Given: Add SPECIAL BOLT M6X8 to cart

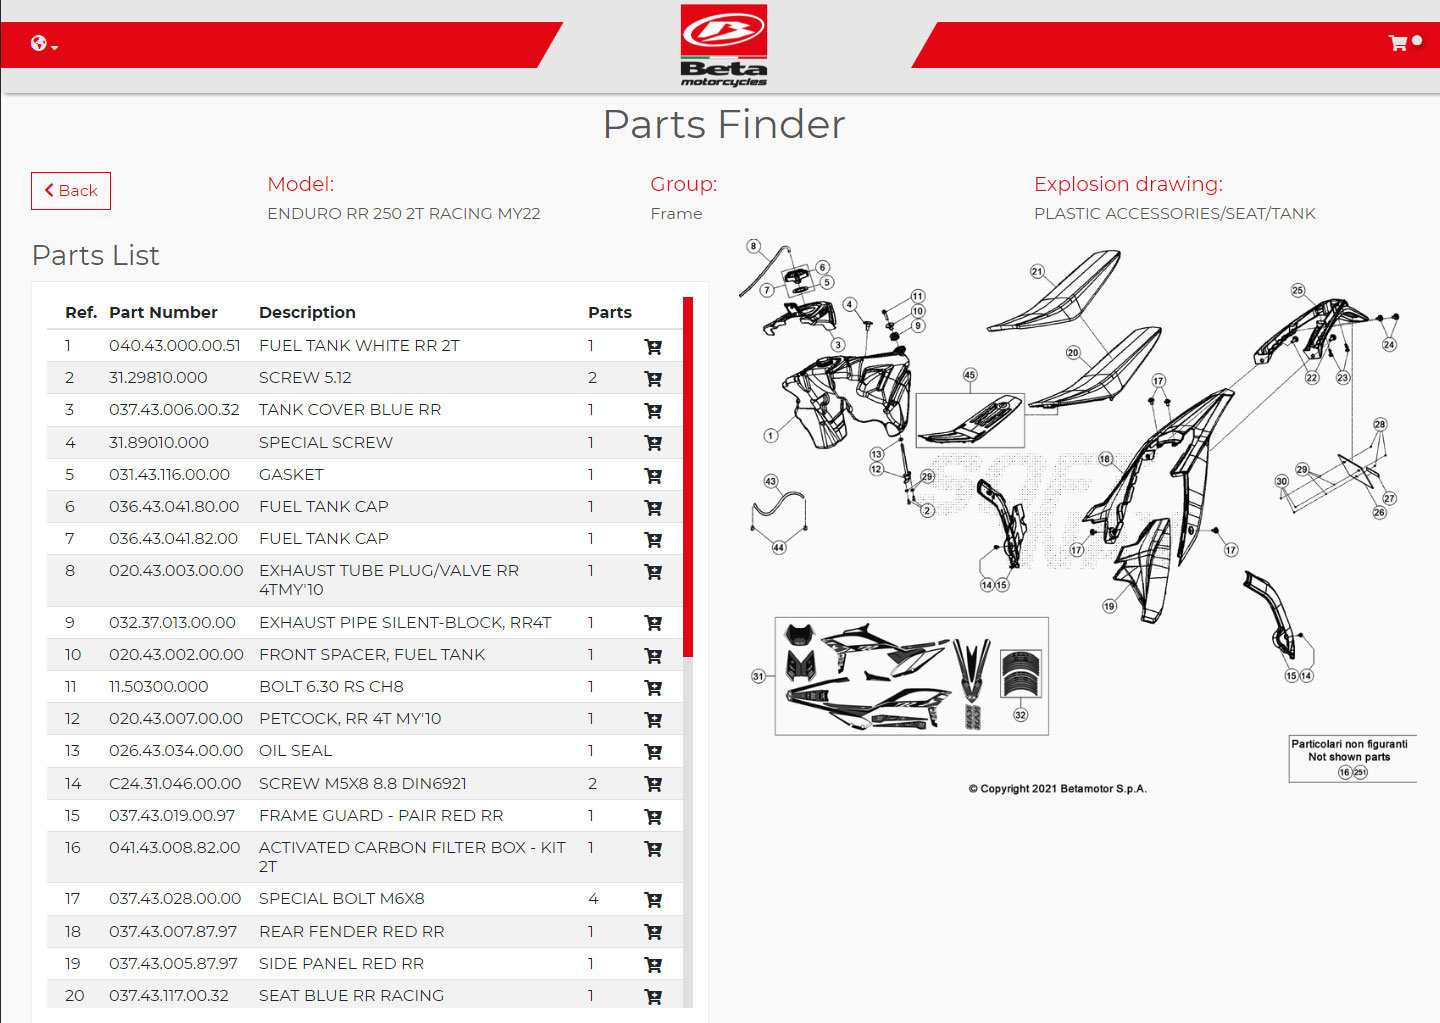Looking at the screenshot, I should pyautogui.click(x=653, y=900).
